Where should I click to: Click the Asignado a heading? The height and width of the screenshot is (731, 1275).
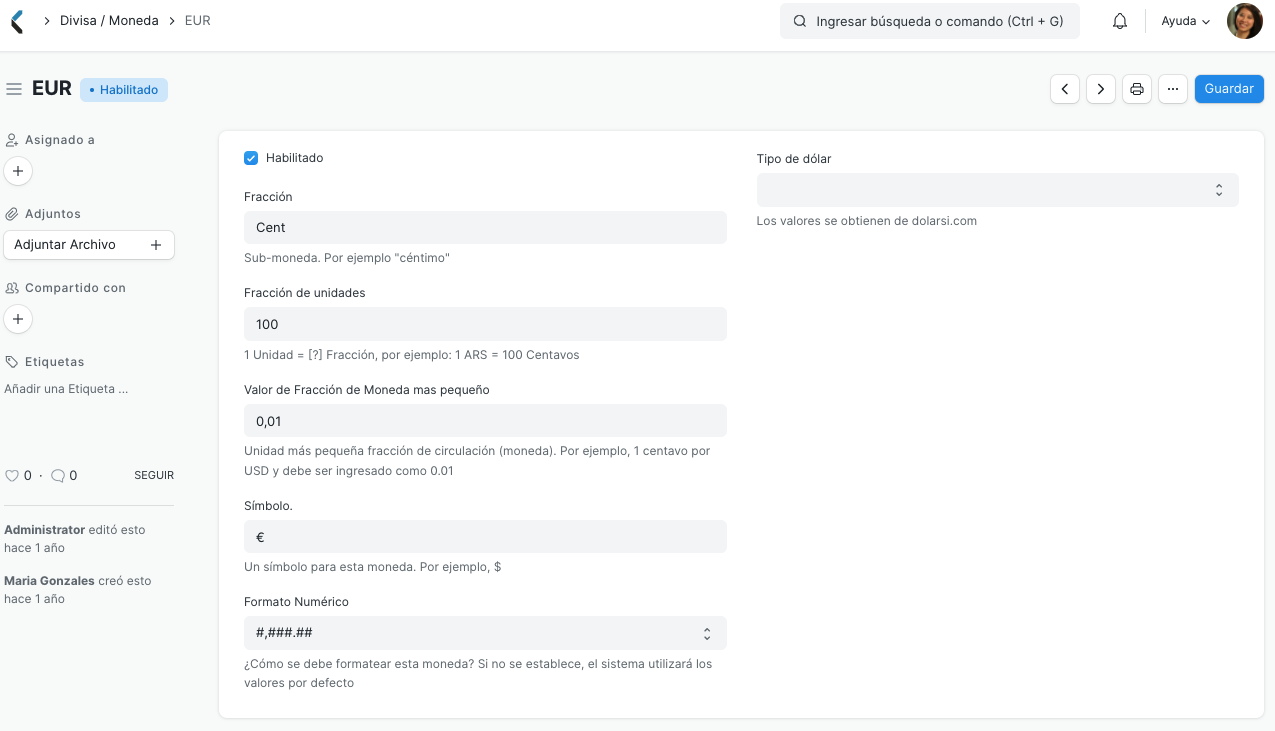click(60, 140)
